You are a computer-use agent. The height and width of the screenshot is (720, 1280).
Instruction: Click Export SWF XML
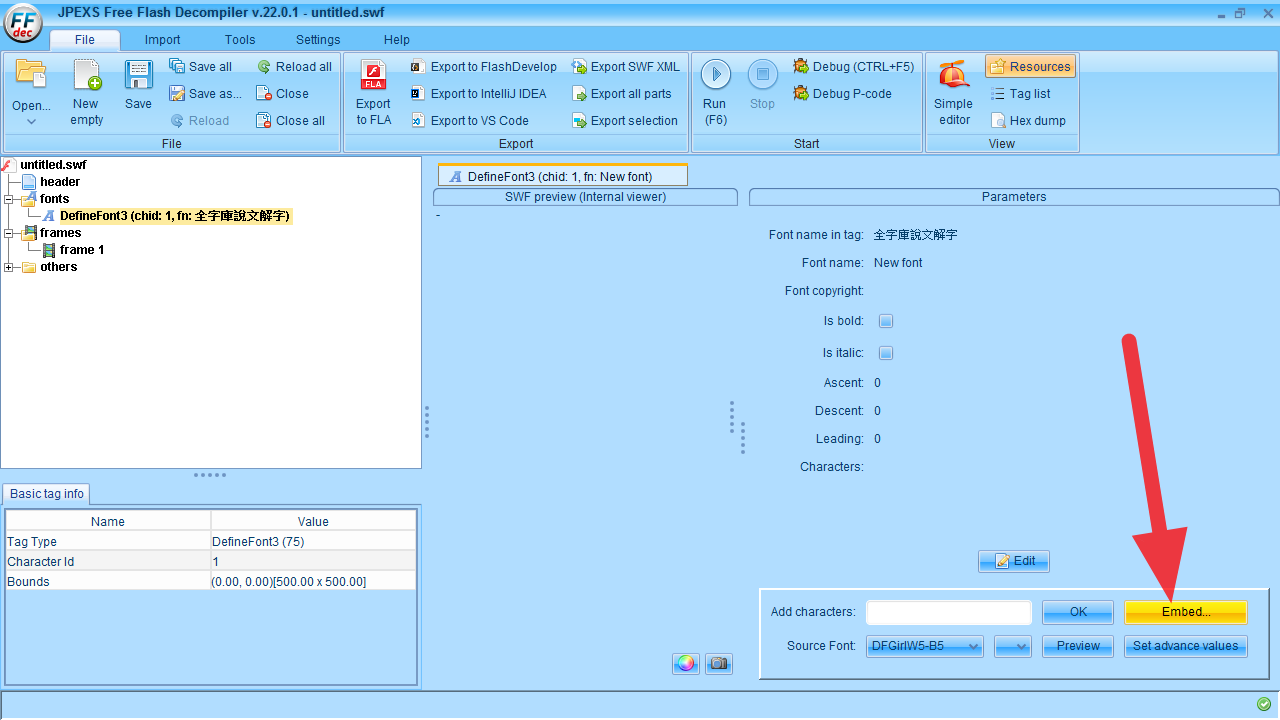(x=626, y=67)
